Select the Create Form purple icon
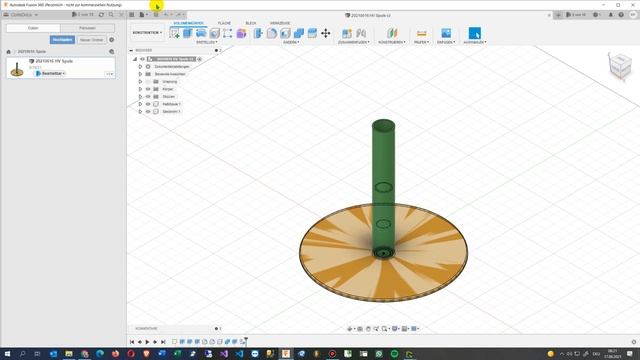Screen dimensions: 640x360 click(x=241, y=33)
